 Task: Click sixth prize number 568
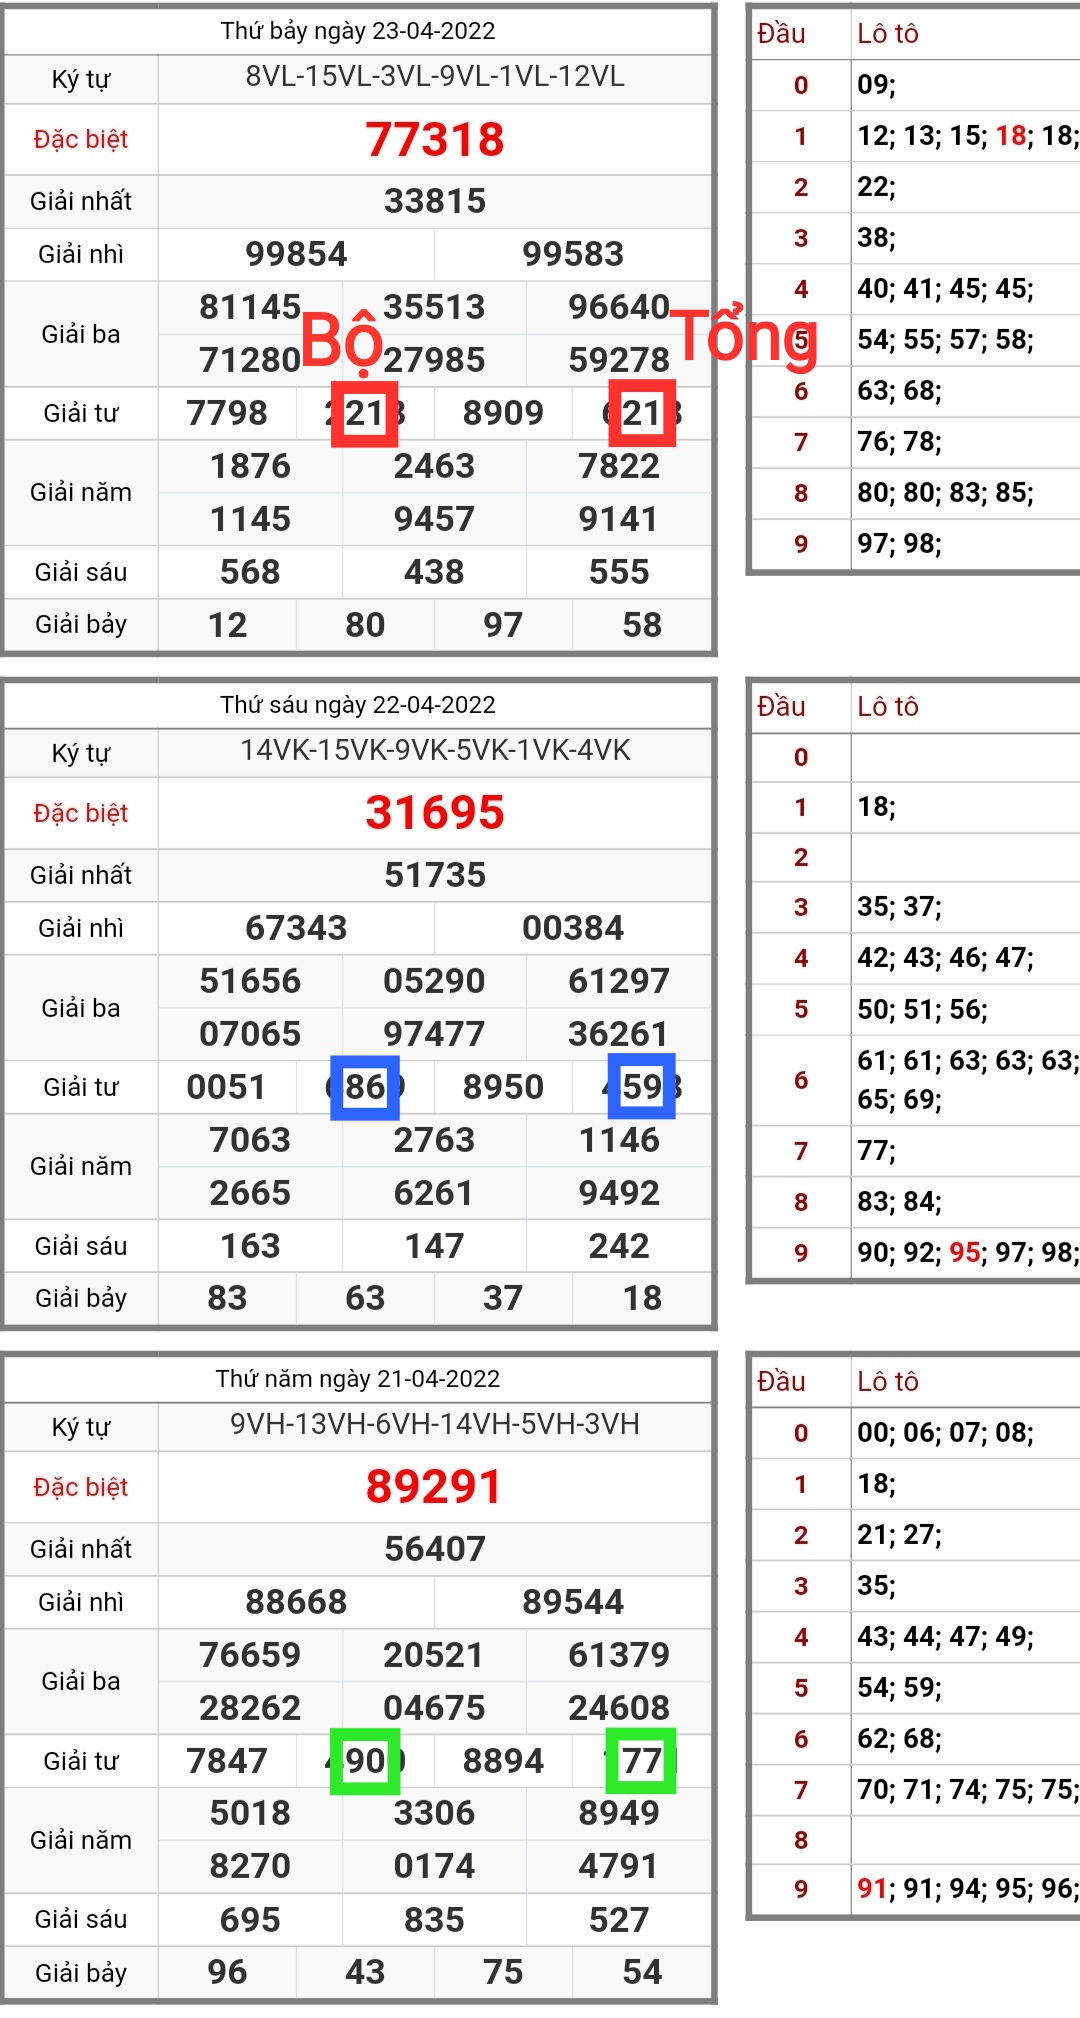click(x=250, y=572)
